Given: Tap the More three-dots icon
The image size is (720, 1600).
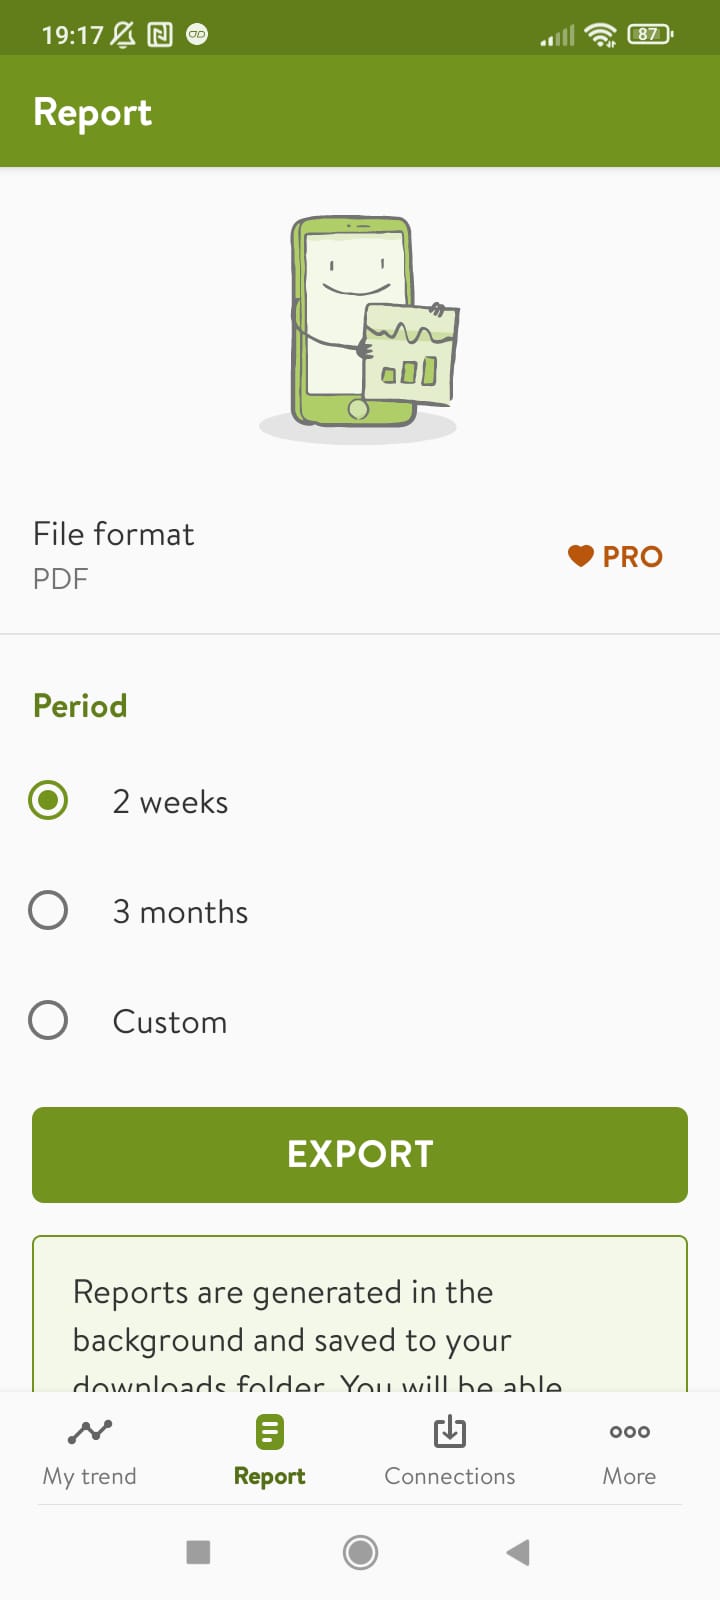Looking at the screenshot, I should [x=629, y=1432].
